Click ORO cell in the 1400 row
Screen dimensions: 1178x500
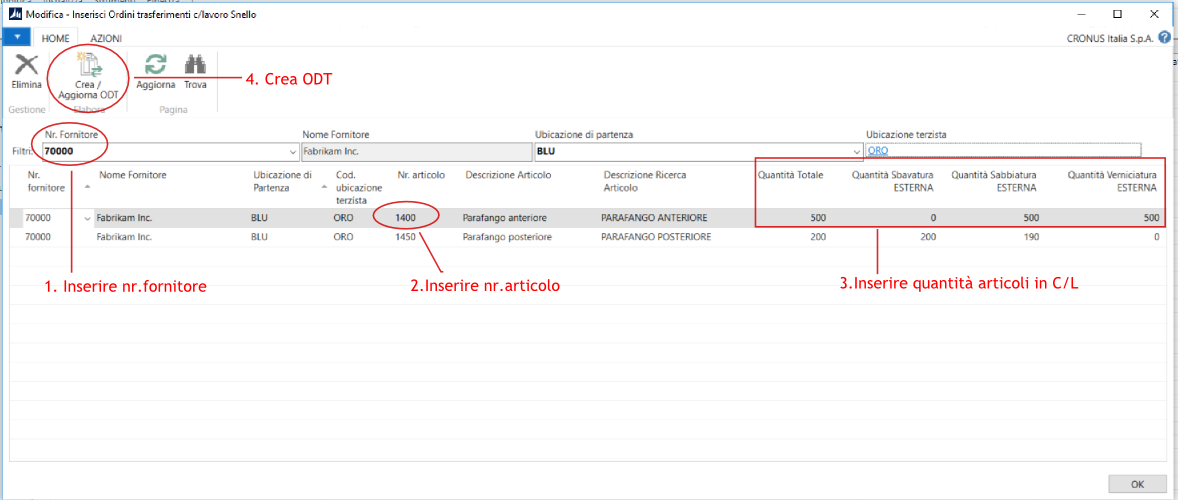click(344, 218)
